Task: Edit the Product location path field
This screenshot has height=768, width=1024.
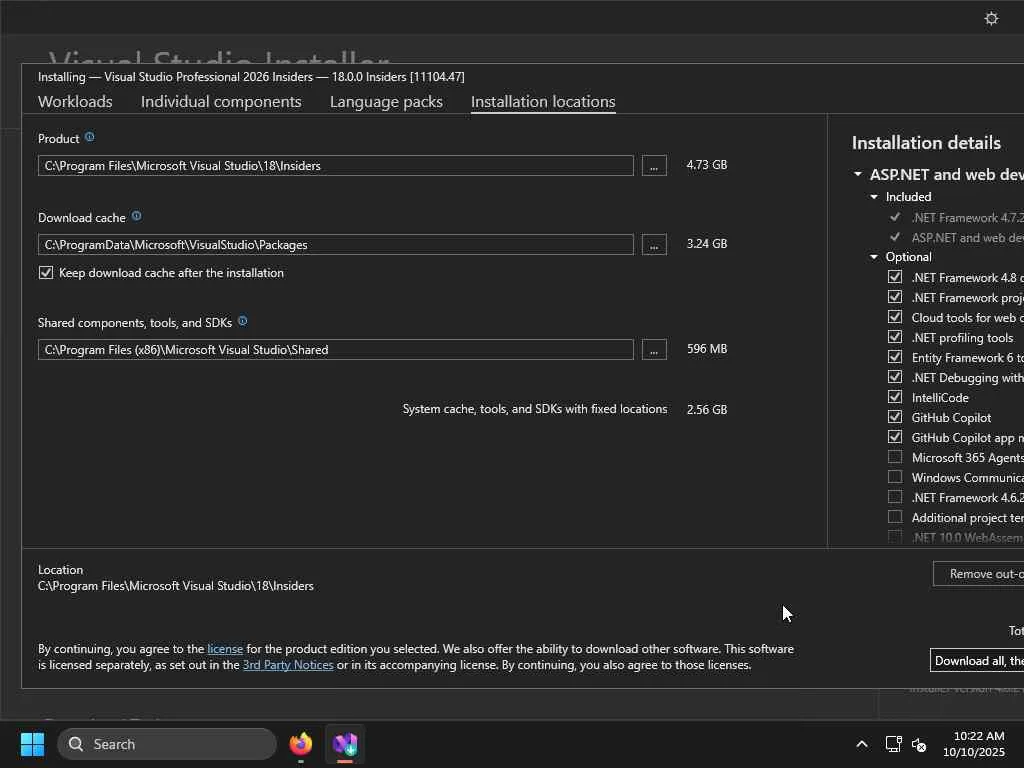Action: tap(336, 166)
